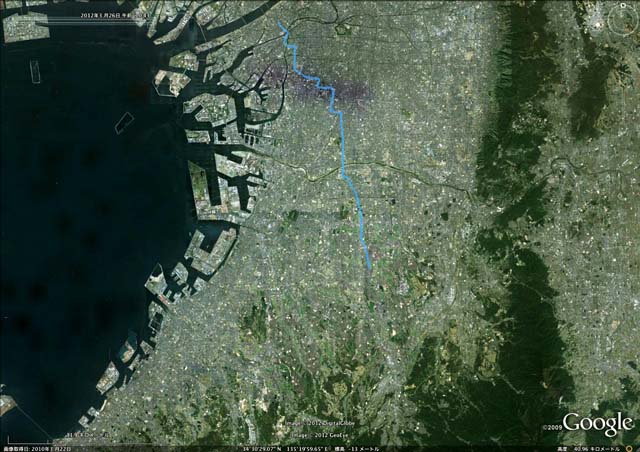640x452 pixels.
Task: Click the 2012 date label above the time slider
Action: [x=109, y=15]
